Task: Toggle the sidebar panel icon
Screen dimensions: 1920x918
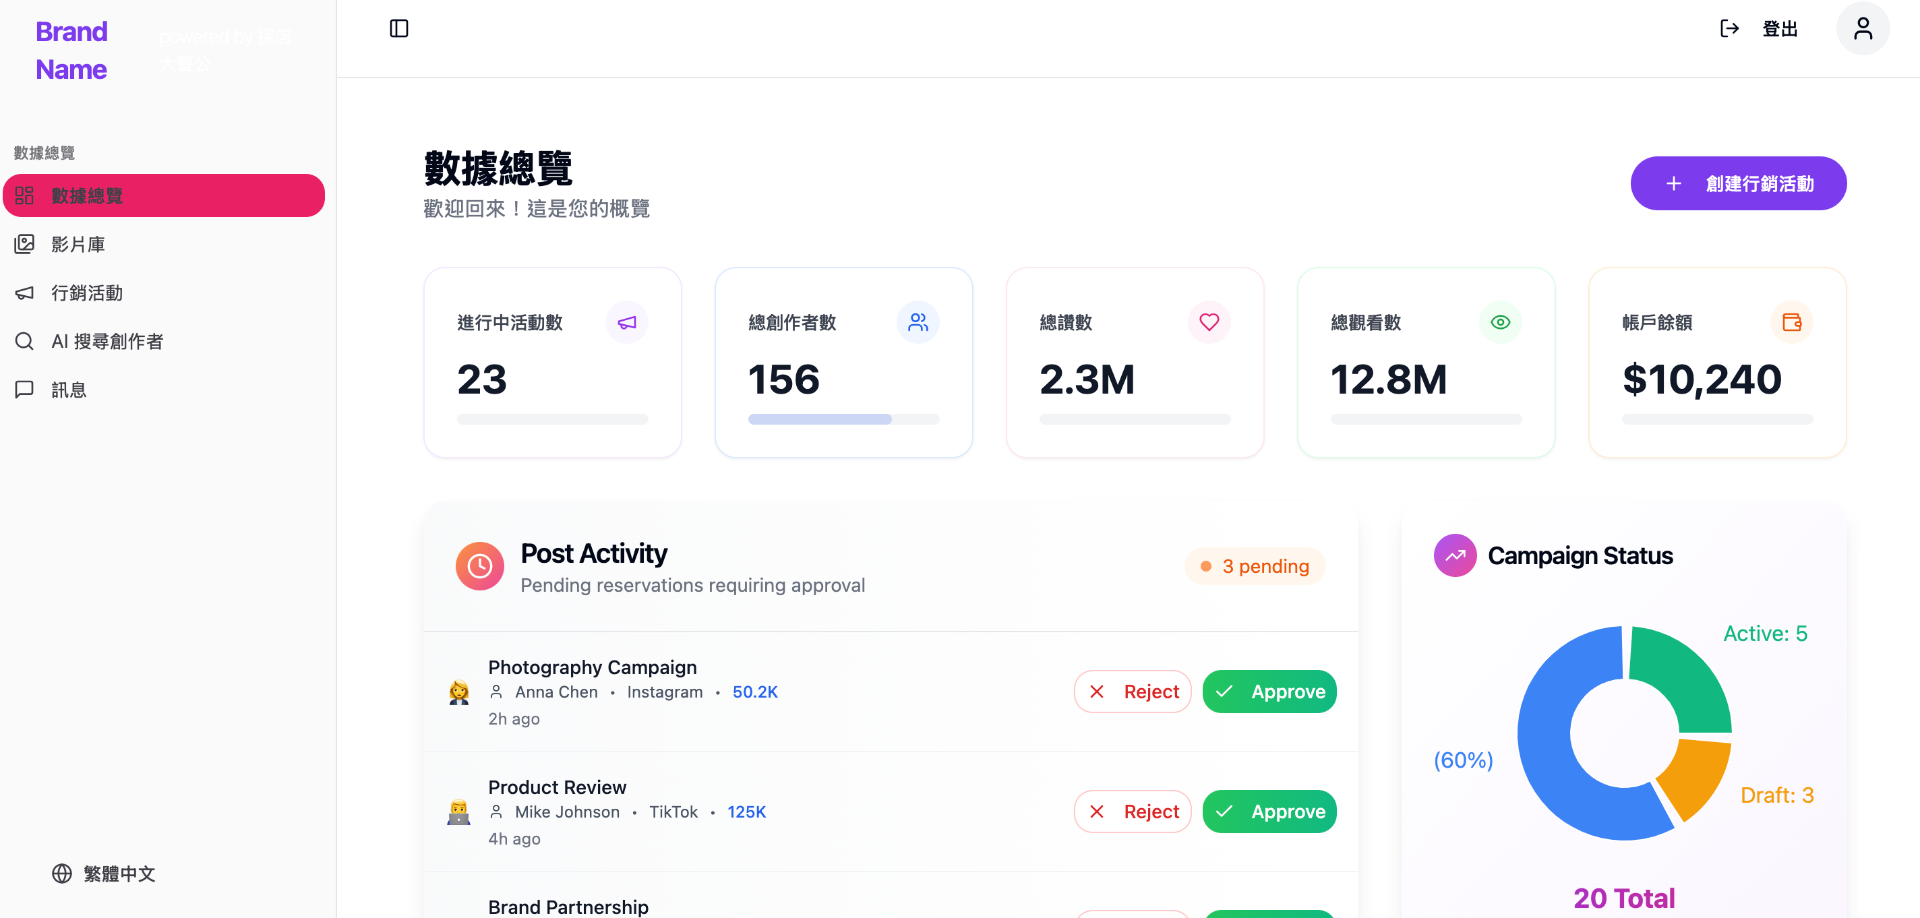Action: coord(399,28)
